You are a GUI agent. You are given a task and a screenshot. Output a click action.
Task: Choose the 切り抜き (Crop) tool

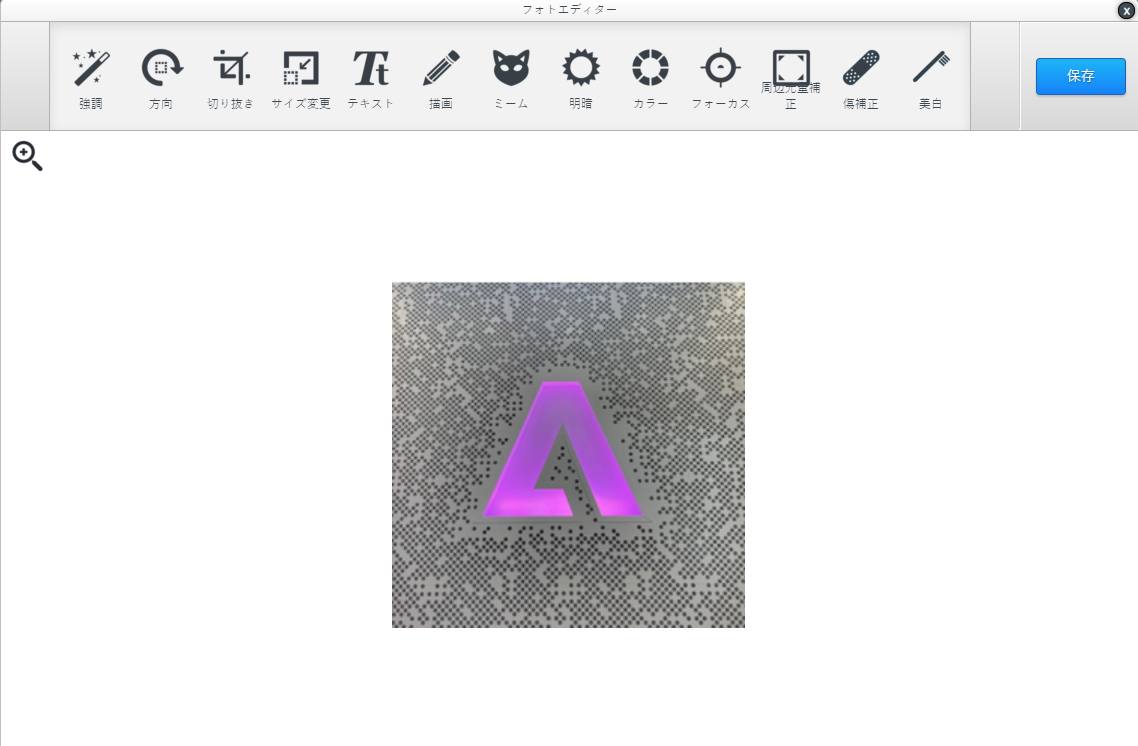click(x=231, y=78)
